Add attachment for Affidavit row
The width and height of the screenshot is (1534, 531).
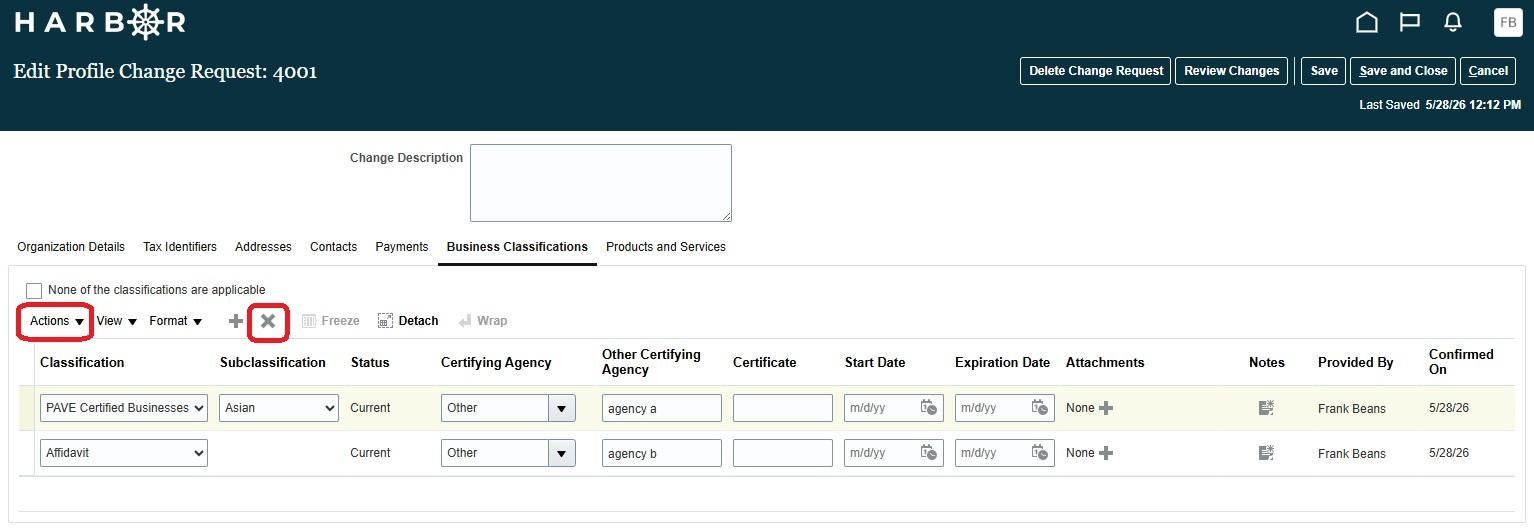pos(1106,453)
